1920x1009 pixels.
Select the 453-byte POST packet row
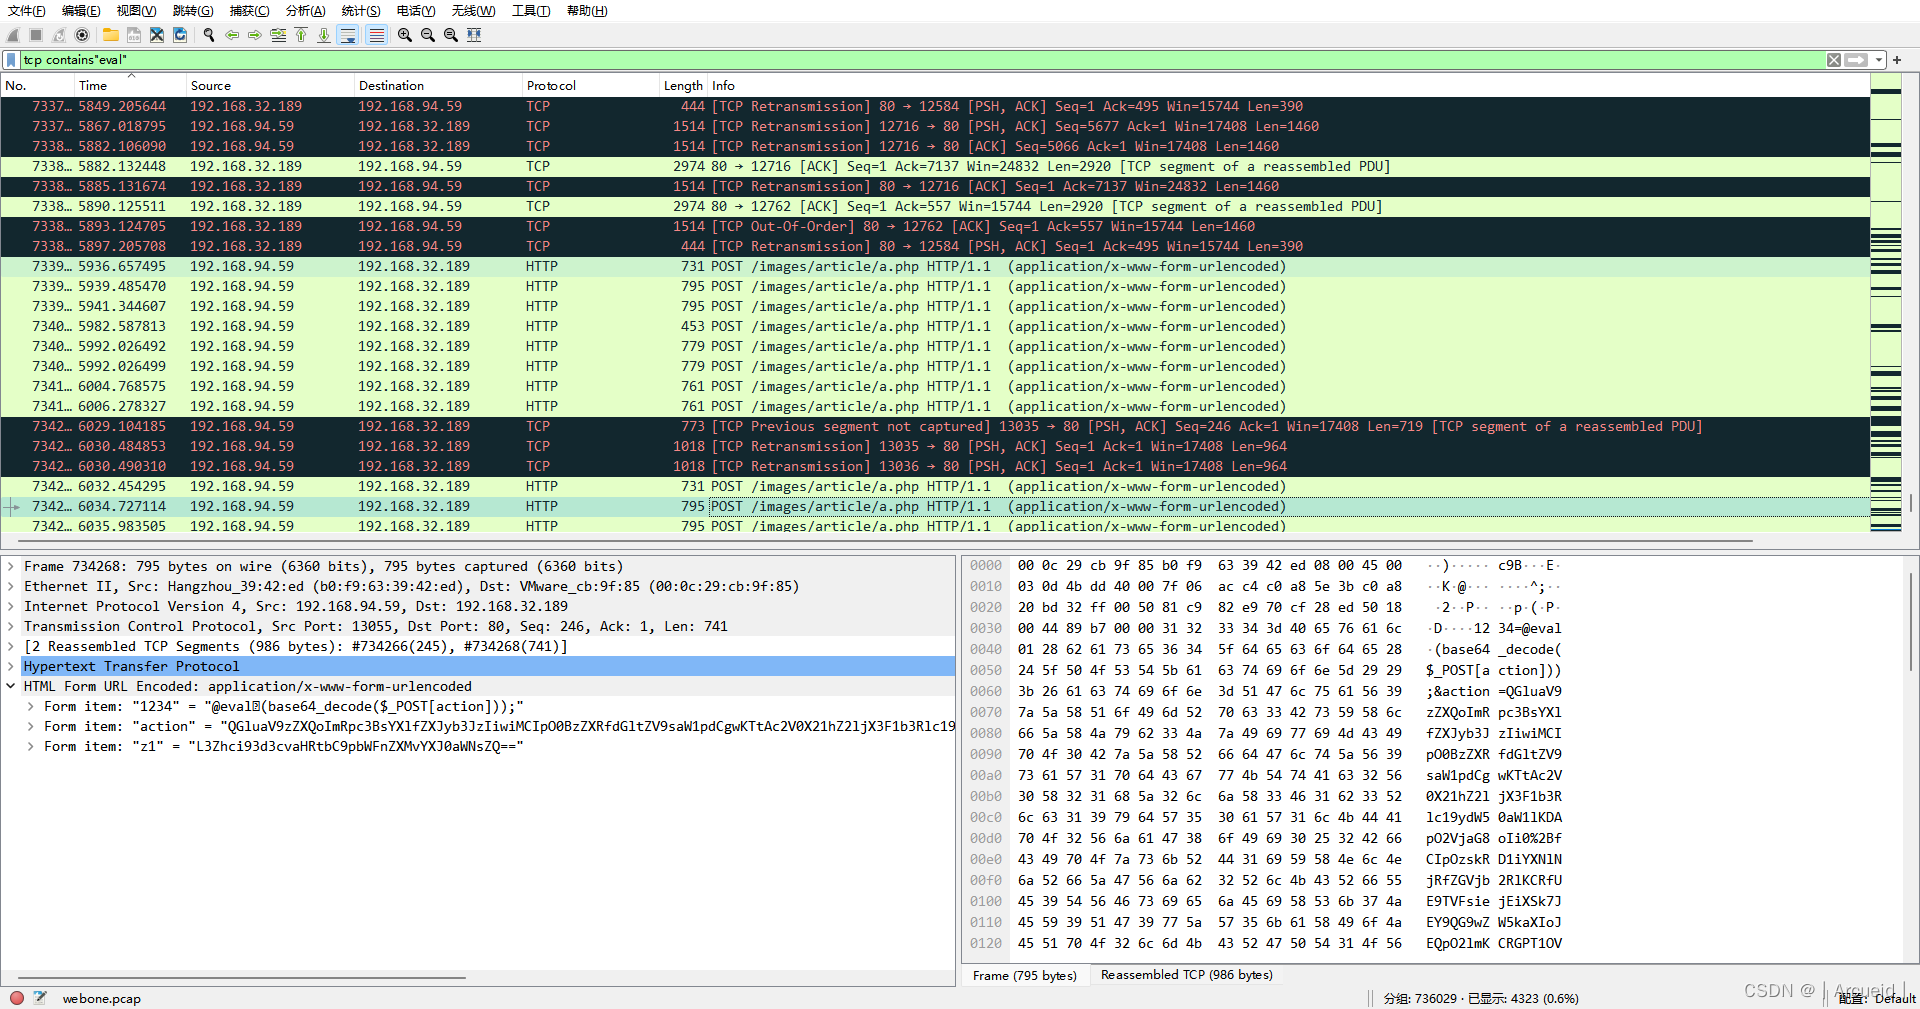(x=935, y=327)
